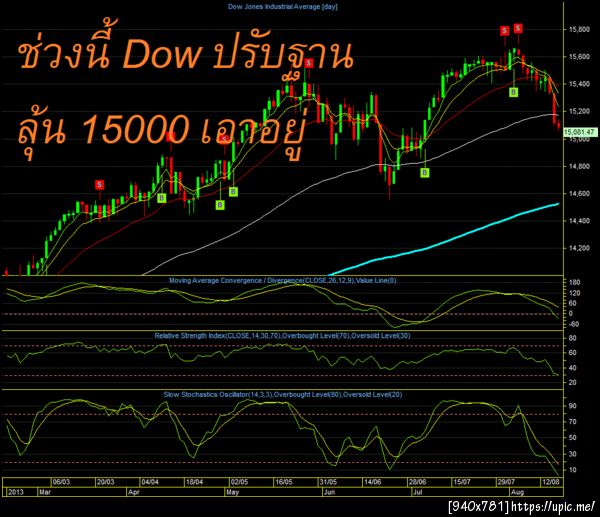Click the Jul month label
600x517 pixels.
(x=418, y=492)
